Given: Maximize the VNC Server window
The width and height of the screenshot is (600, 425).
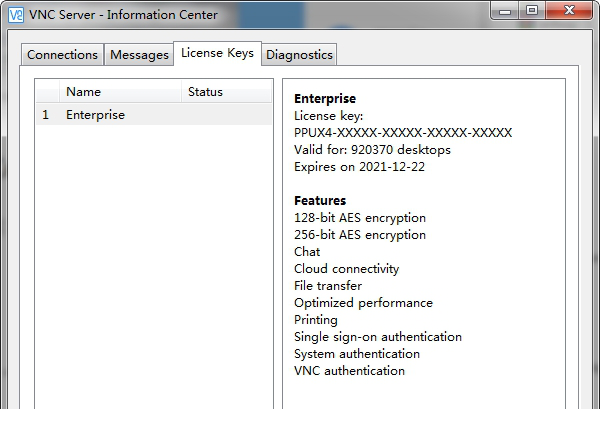Looking at the screenshot, I should click(532, 11).
